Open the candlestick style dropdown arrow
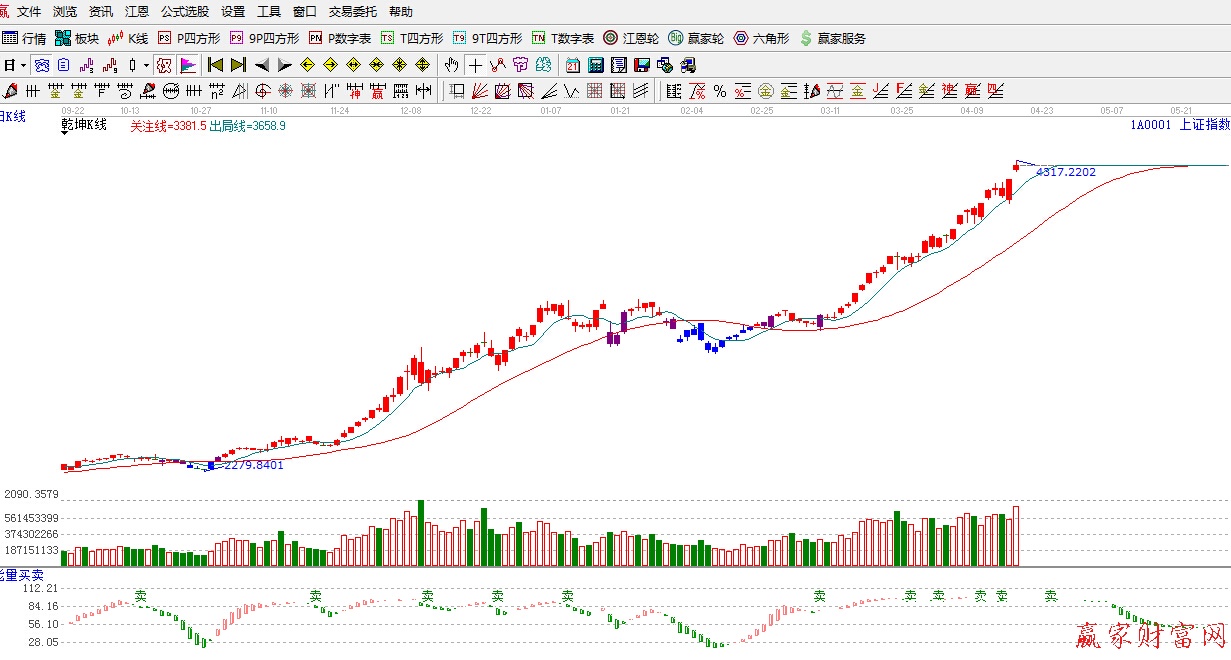This screenshot has height=660, width=1231. pyautogui.click(x=146, y=65)
